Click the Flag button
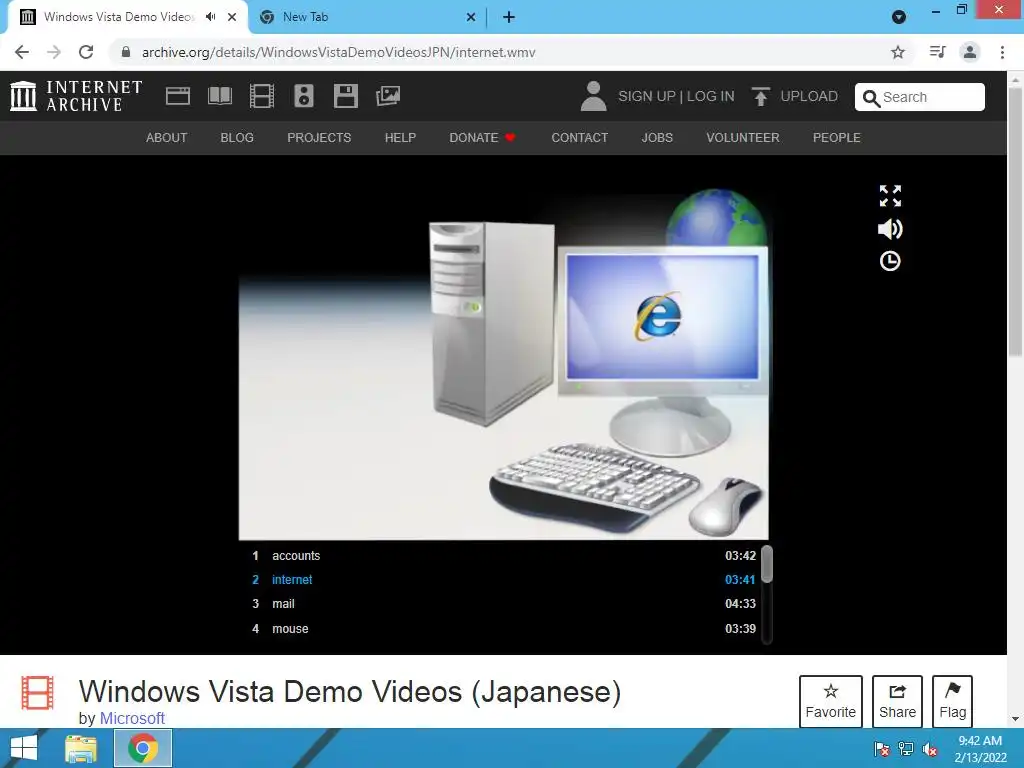 point(952,701)
